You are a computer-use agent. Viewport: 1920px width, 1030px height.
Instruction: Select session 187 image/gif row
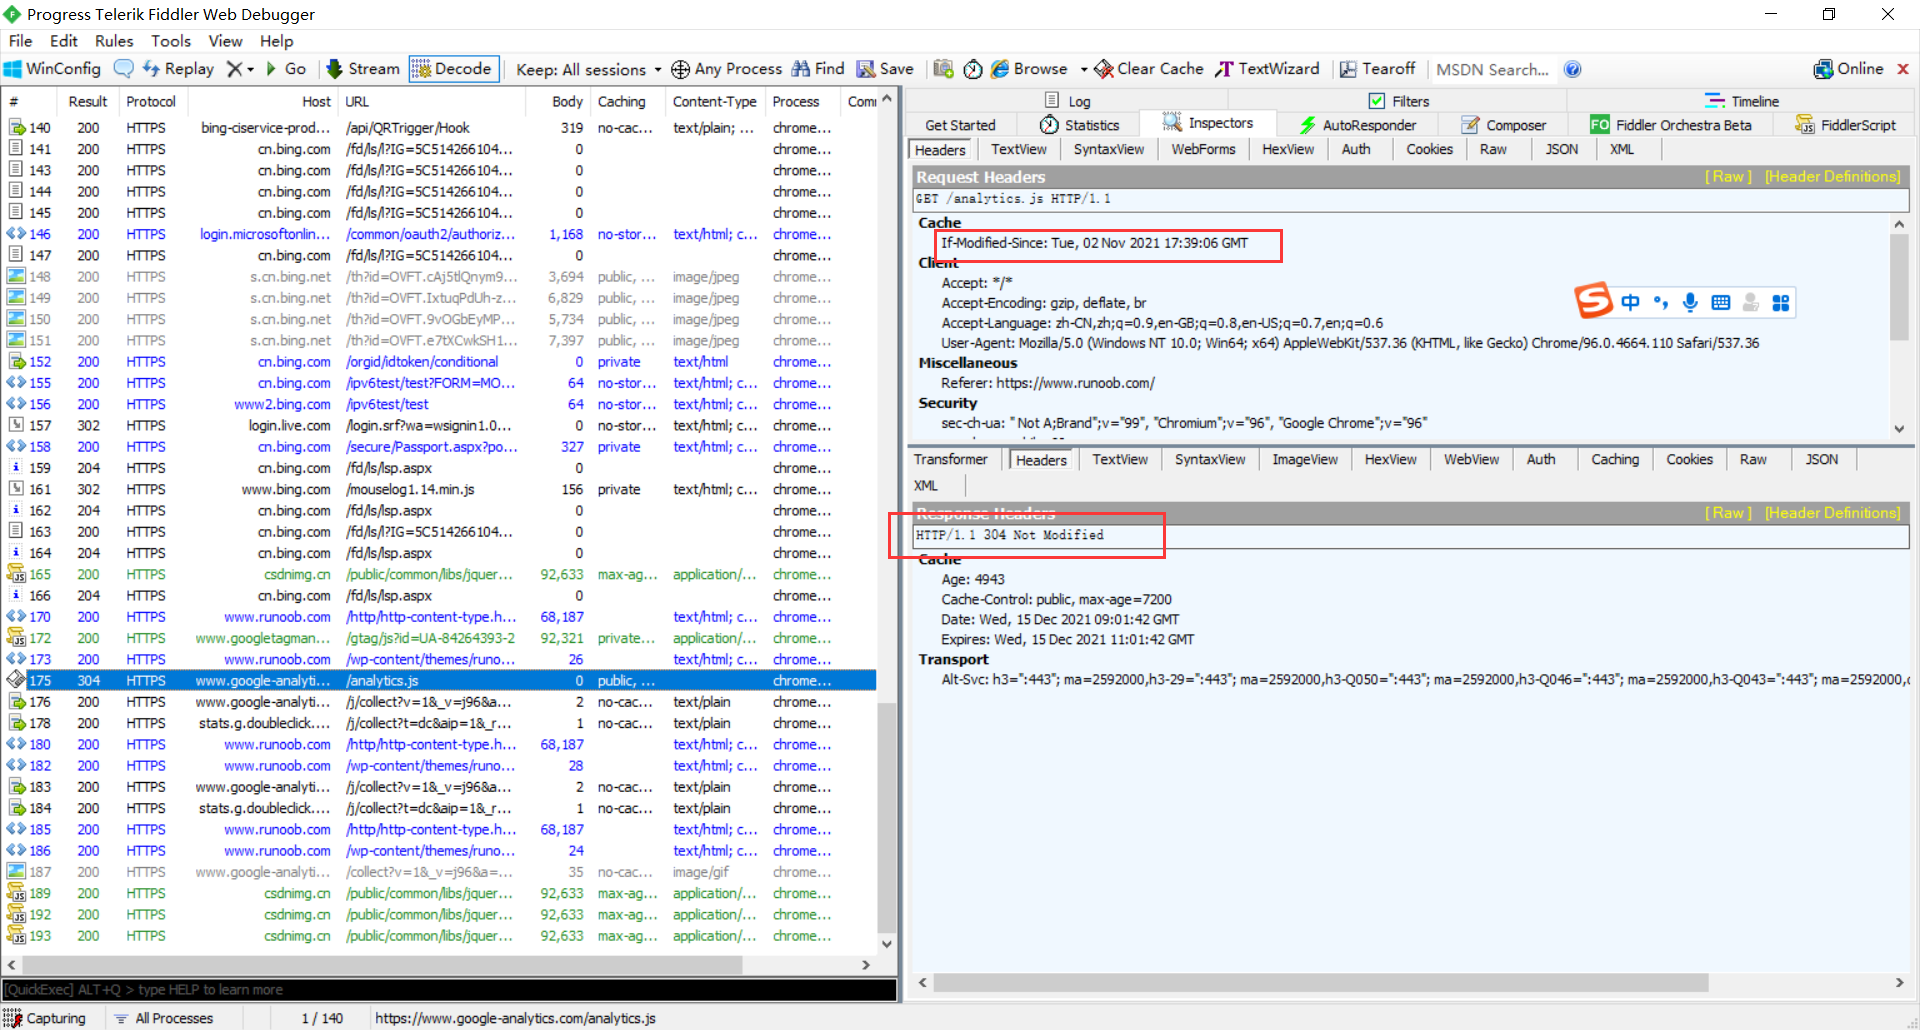[x=440, y=872]
